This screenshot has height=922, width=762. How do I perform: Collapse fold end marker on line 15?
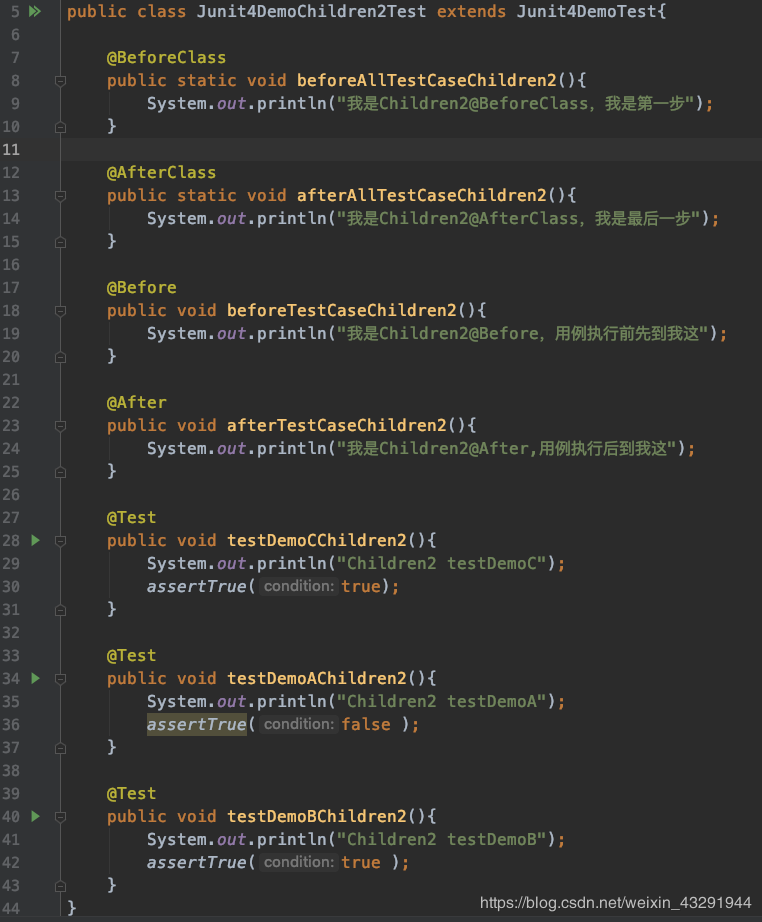60,242
